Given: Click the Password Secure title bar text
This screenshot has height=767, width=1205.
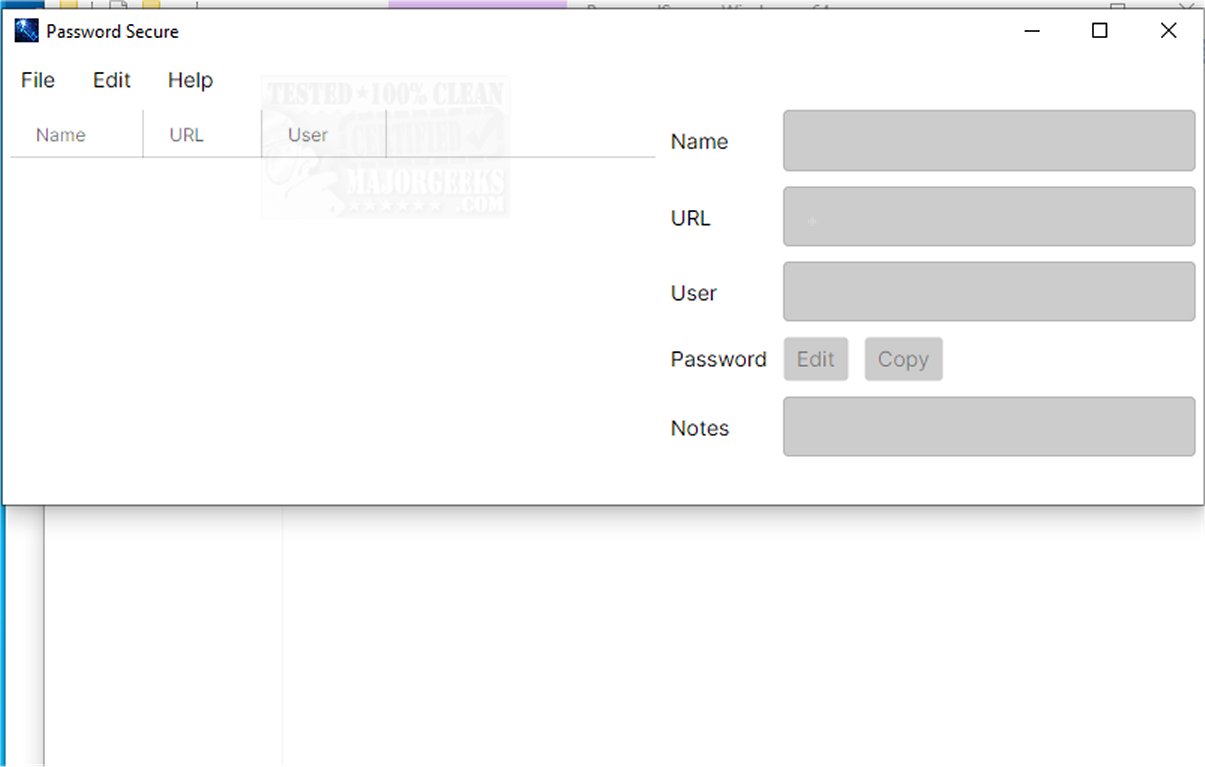Looking at the screenshot, I should [x=112, y=32].
